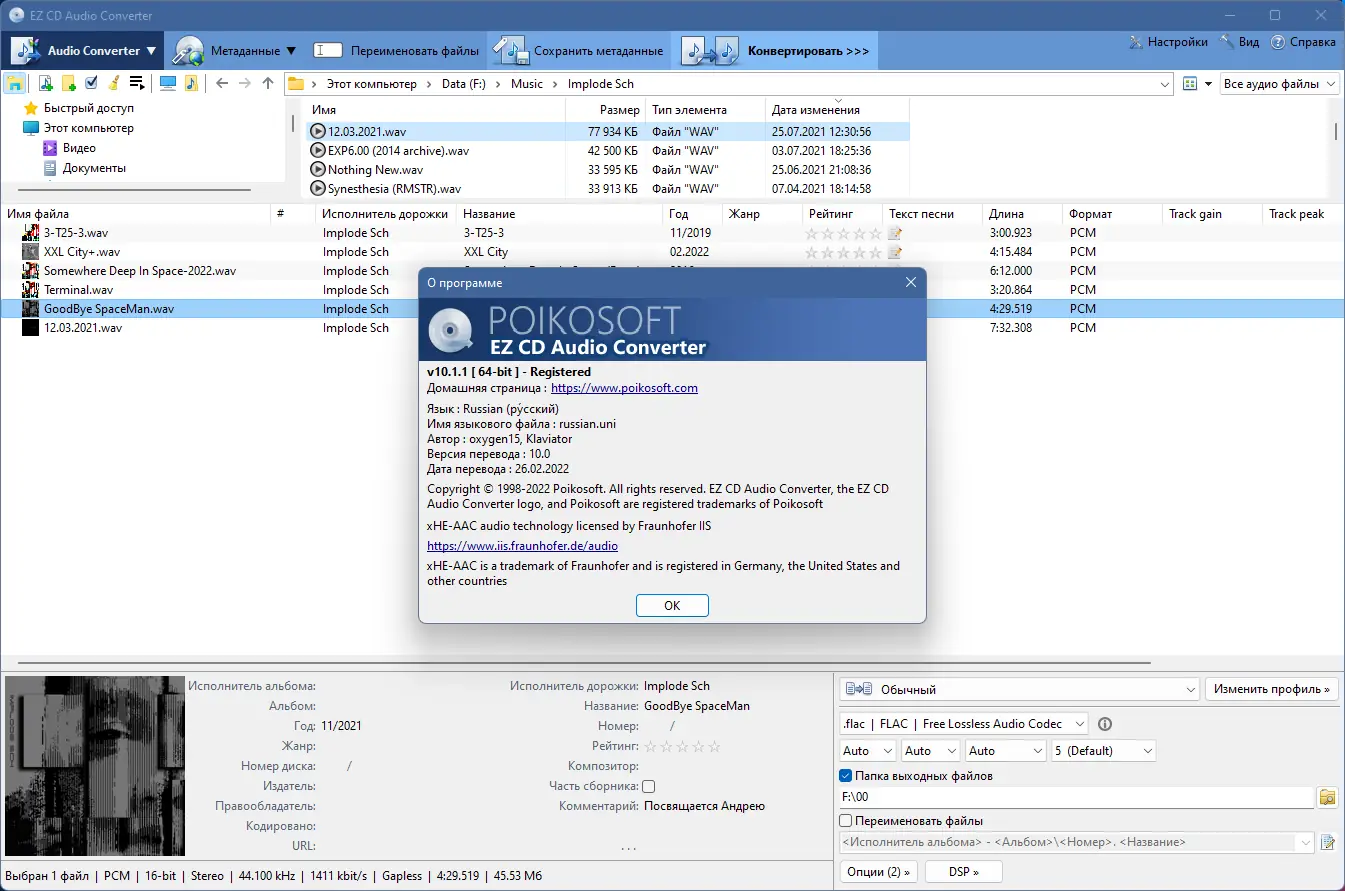
Task: Click OK in the About dialog
Action: click(672, 605)
